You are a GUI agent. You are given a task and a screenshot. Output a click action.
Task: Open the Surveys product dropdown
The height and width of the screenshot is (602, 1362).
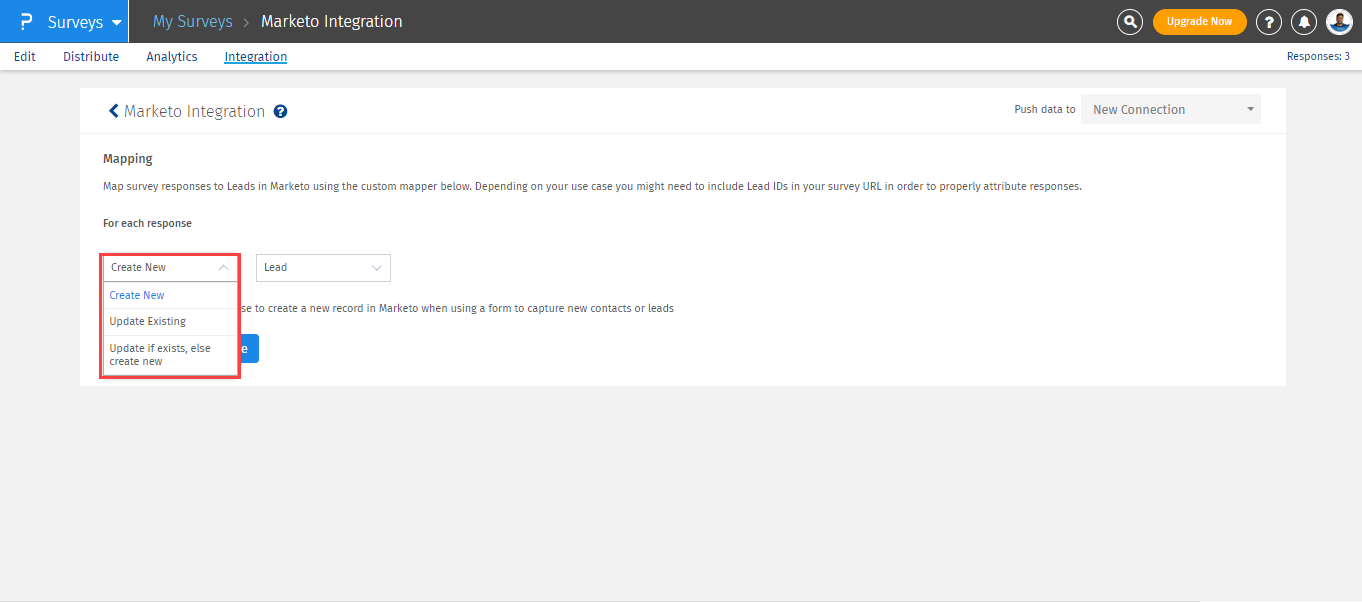pyautogui.click(x=85, y=22)
